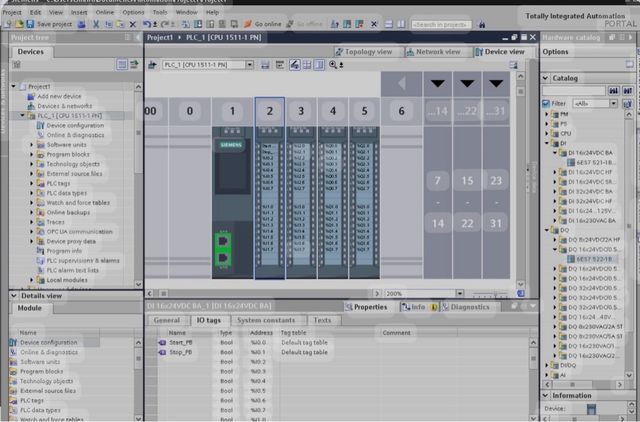Click rack slot 2 header
640x422 pixels.
(270, 111)
